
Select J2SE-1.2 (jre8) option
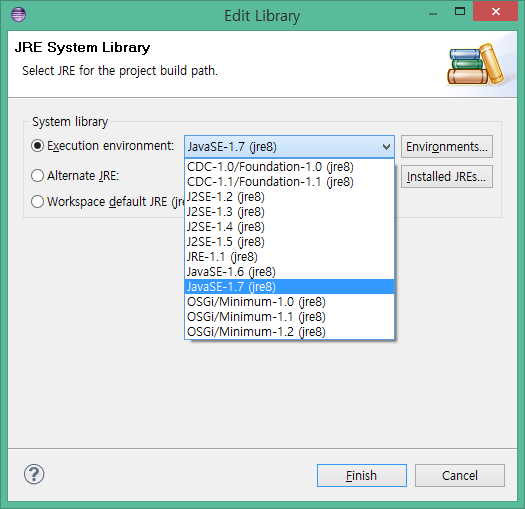tap(289, 197)
